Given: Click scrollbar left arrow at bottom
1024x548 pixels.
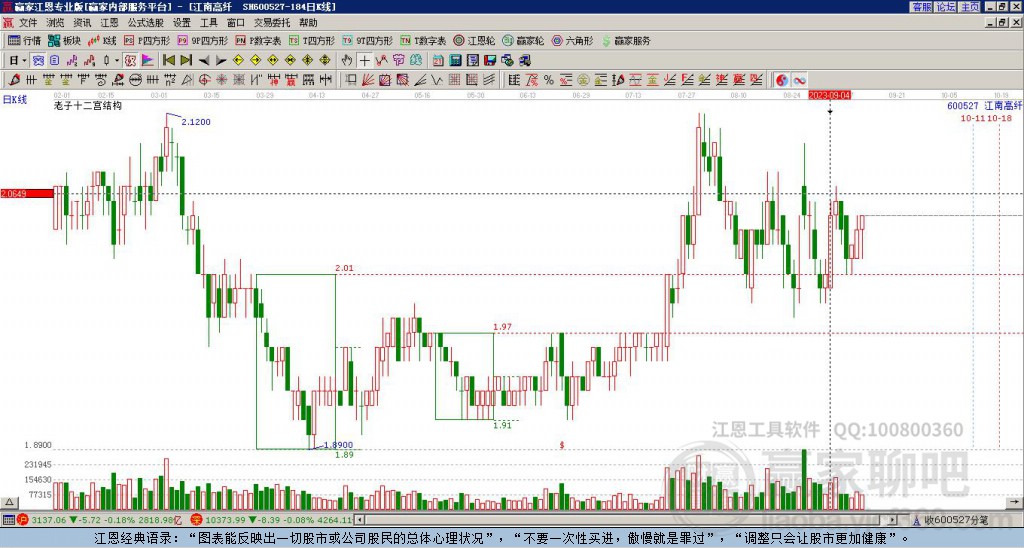Looking at the screenshot, I should coord(360,520).
